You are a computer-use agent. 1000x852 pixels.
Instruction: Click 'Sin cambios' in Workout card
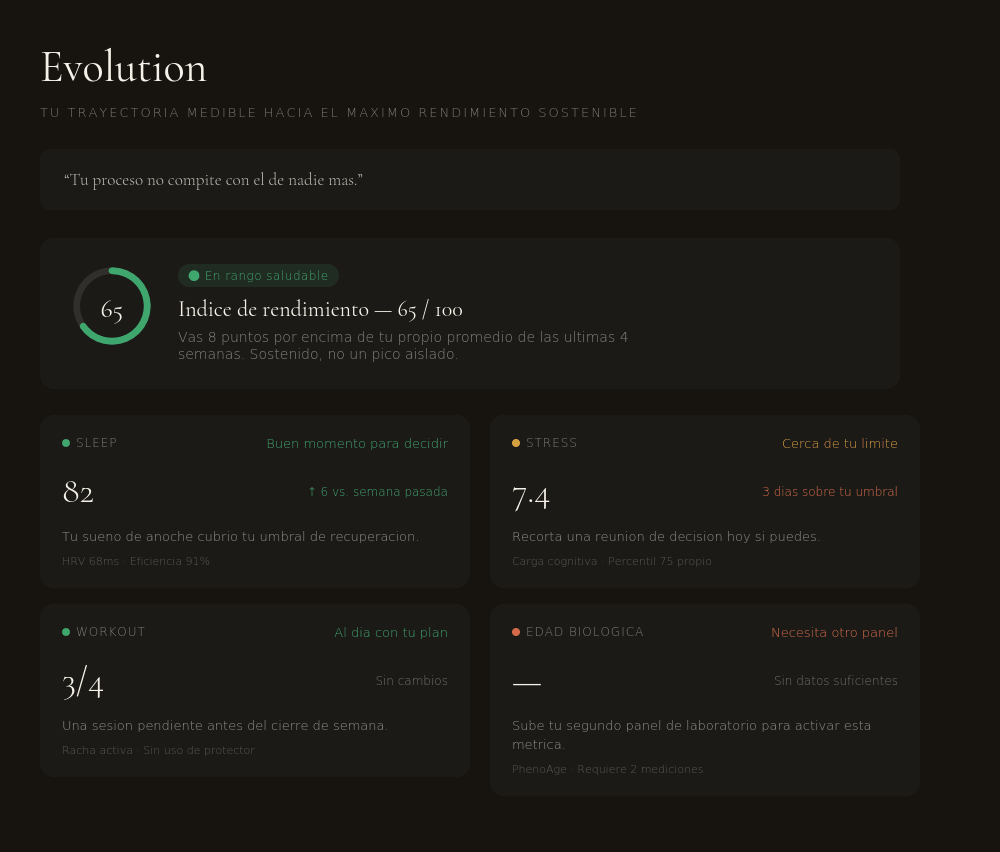point(411,680)
